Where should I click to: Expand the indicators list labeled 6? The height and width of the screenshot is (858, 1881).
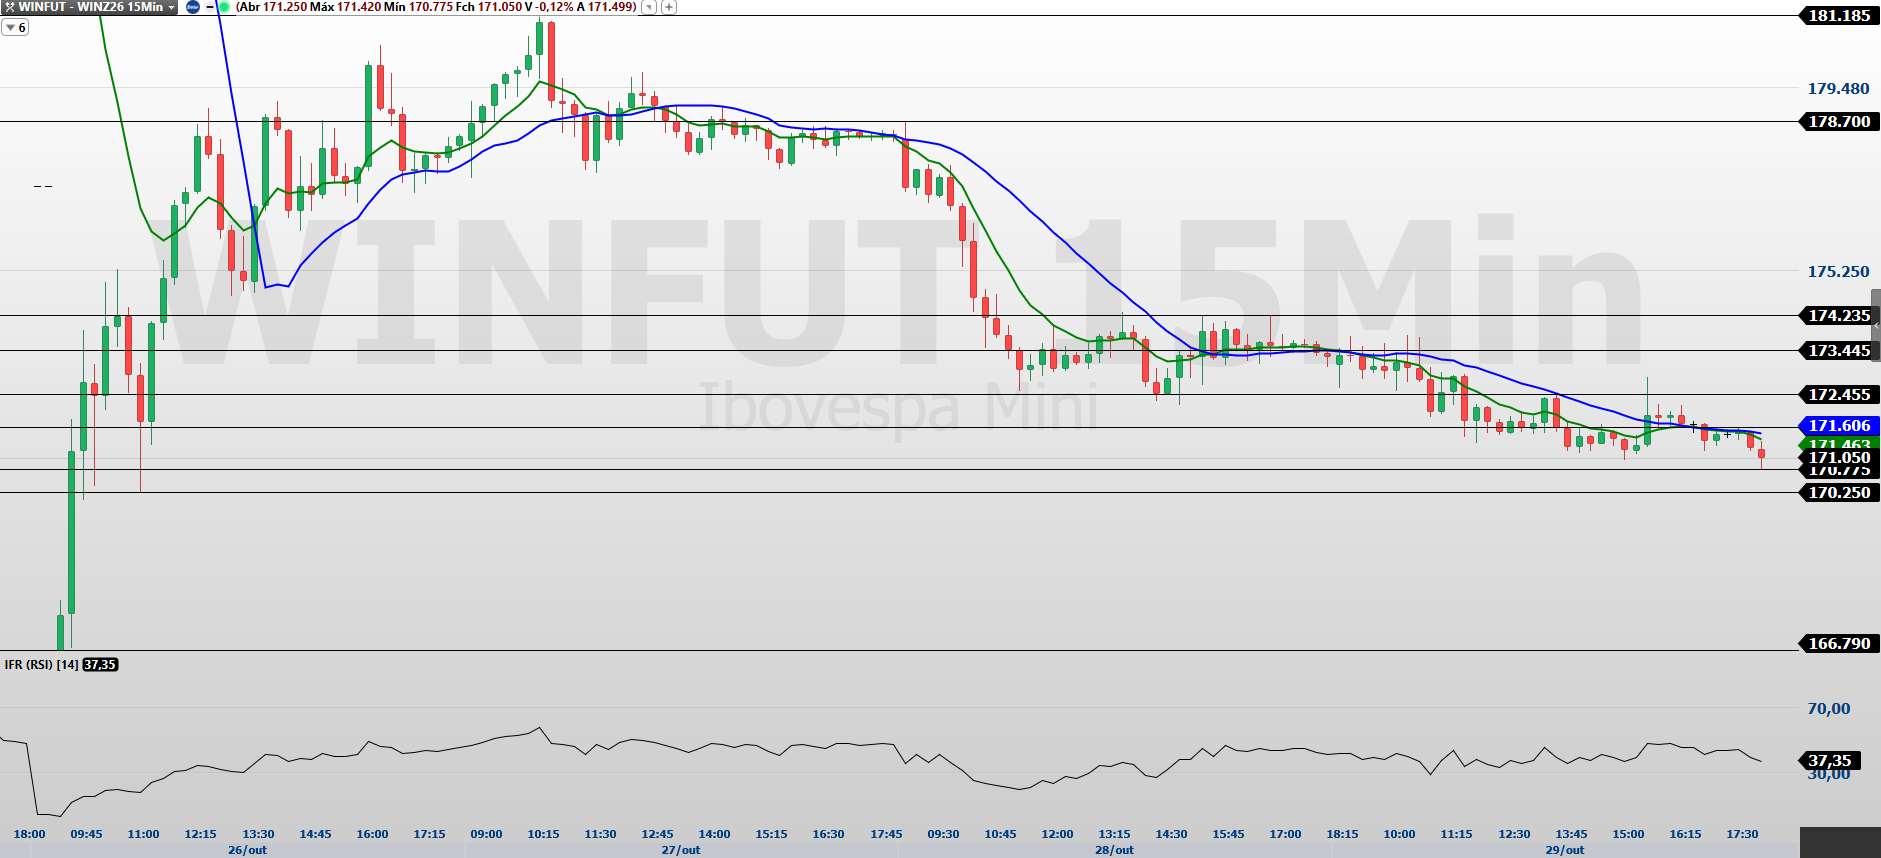coord(15,28)
